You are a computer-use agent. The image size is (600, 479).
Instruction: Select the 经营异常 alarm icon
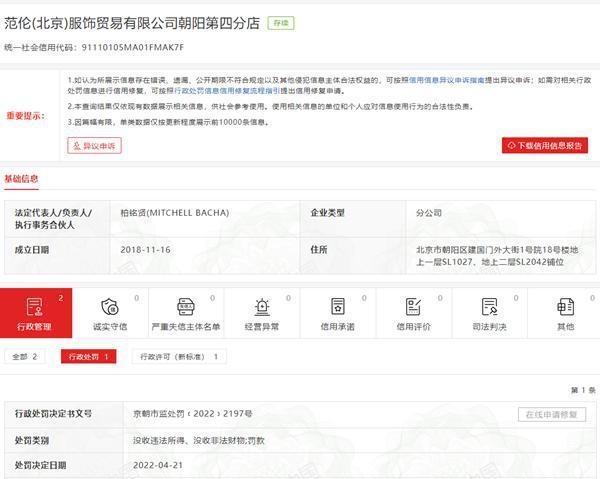(262, 307)
